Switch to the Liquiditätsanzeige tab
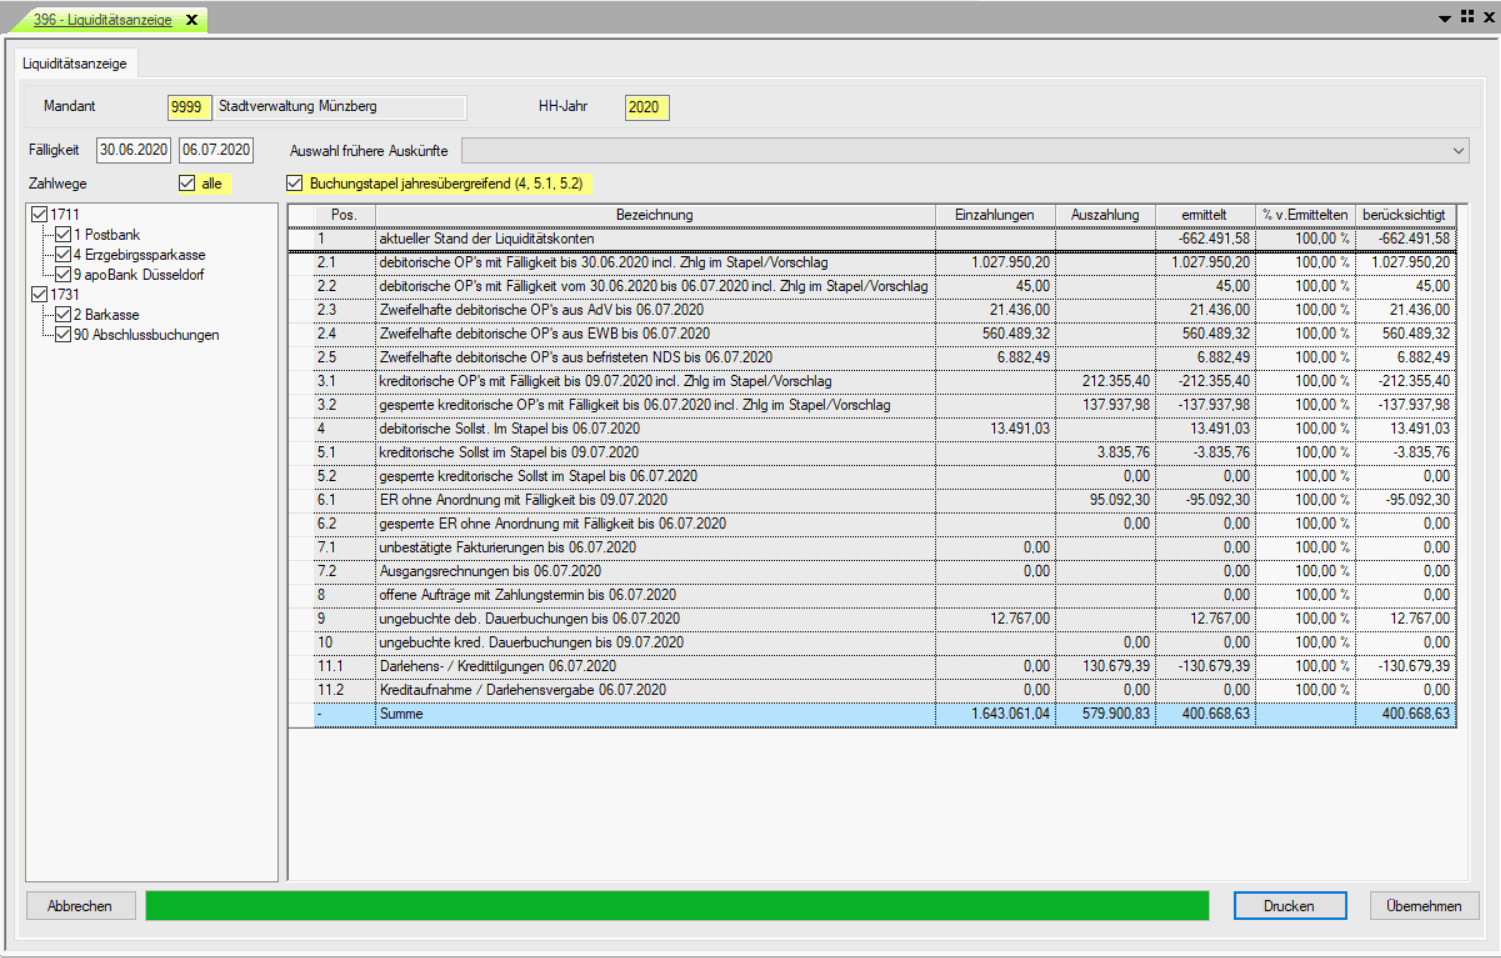 point(75,63)
